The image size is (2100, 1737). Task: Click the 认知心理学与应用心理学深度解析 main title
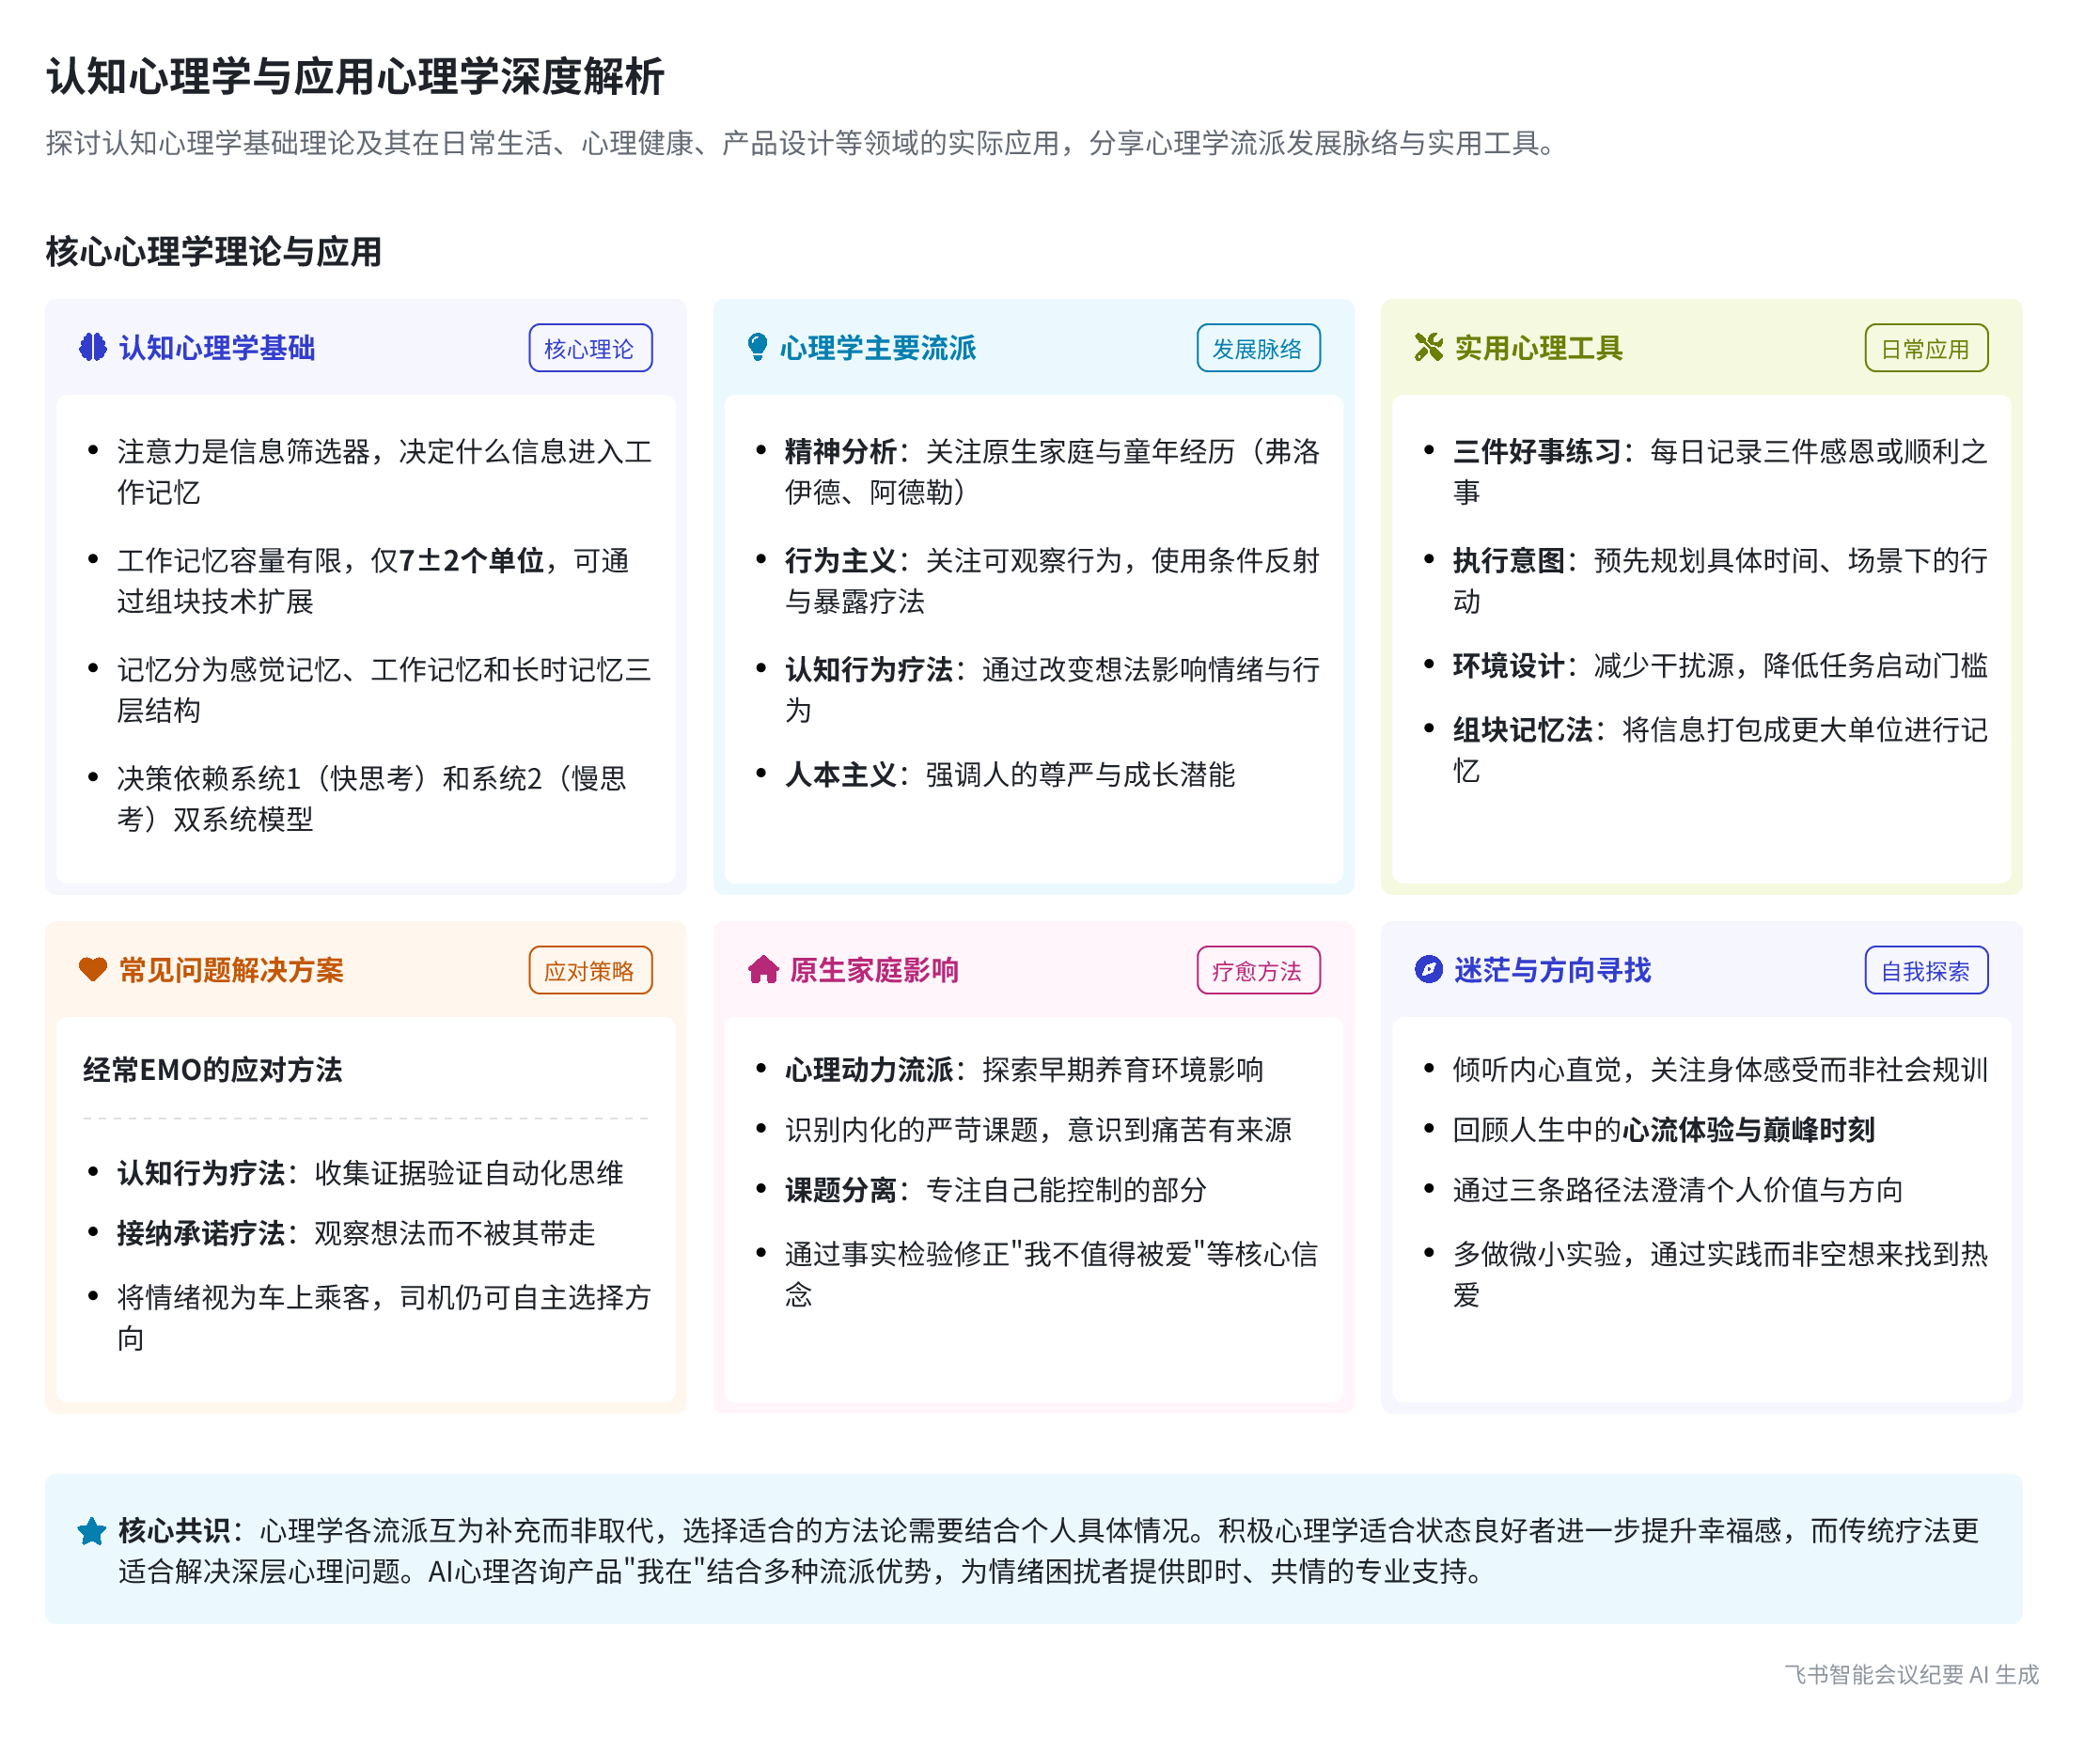356,77
